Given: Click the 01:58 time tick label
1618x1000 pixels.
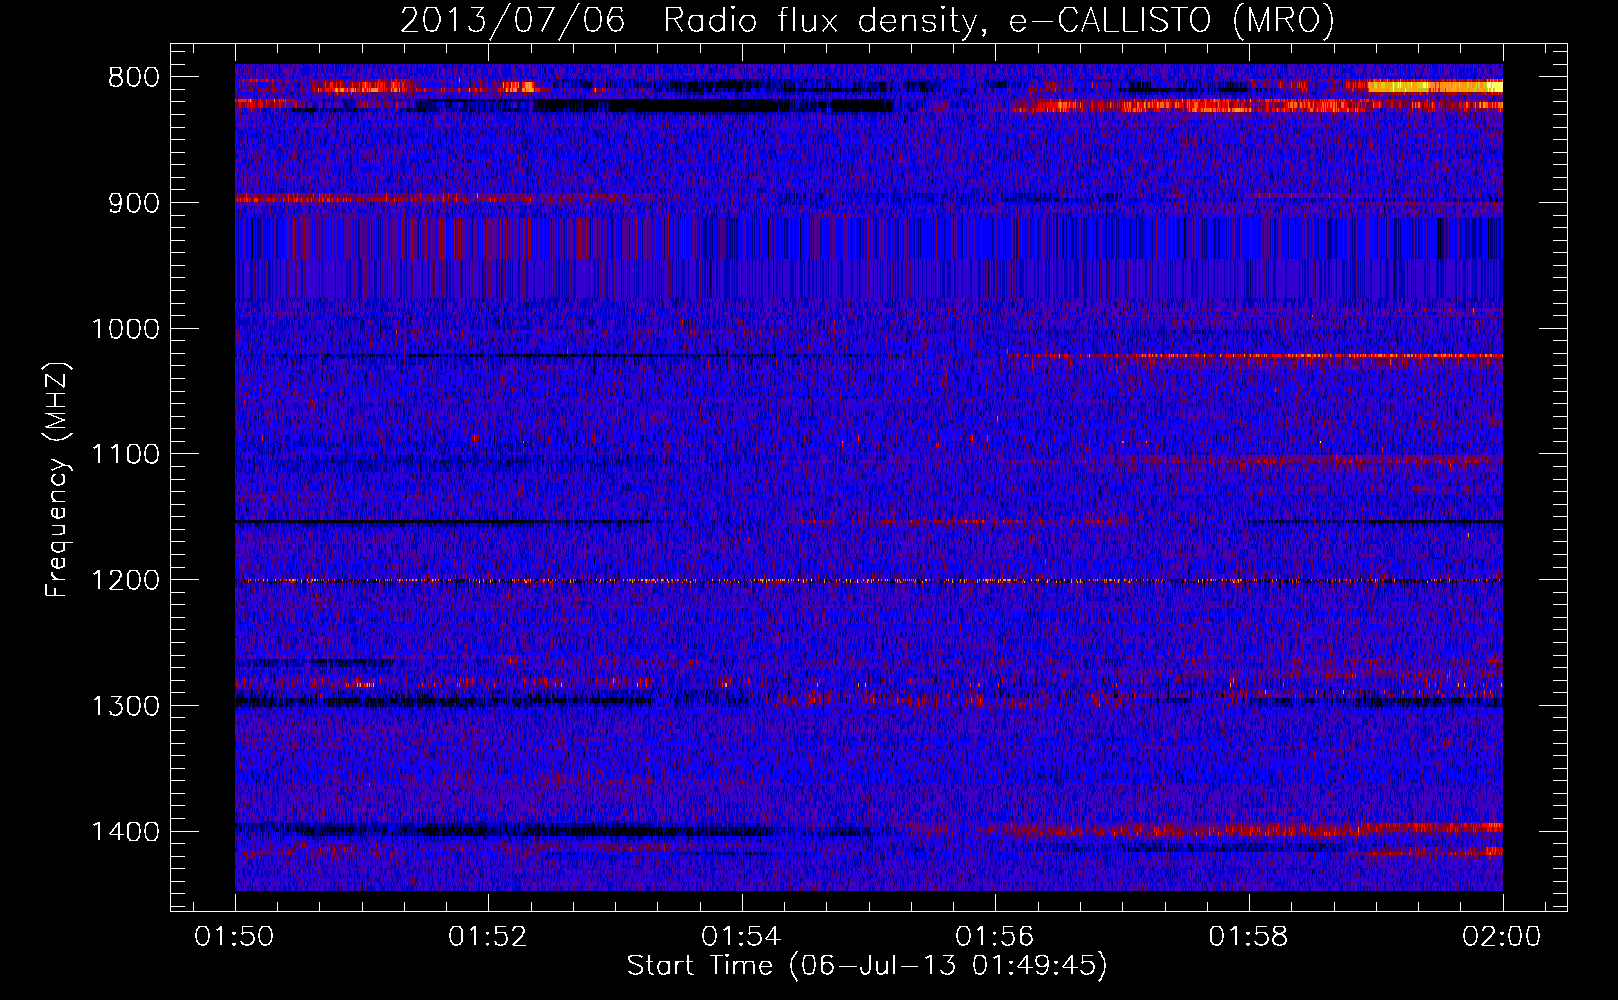Looking at the screenshot, I should [1249, 937].
